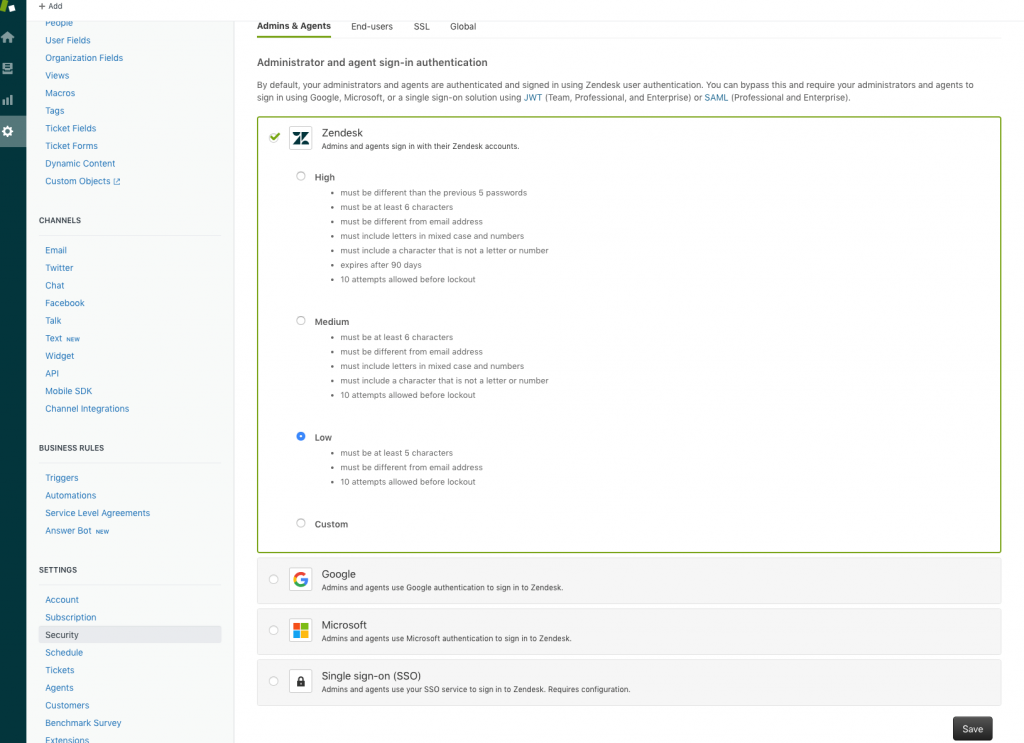1024x743 pixels.
Task: Click the Single sign-on (SSO) option title
Action: 371,676
